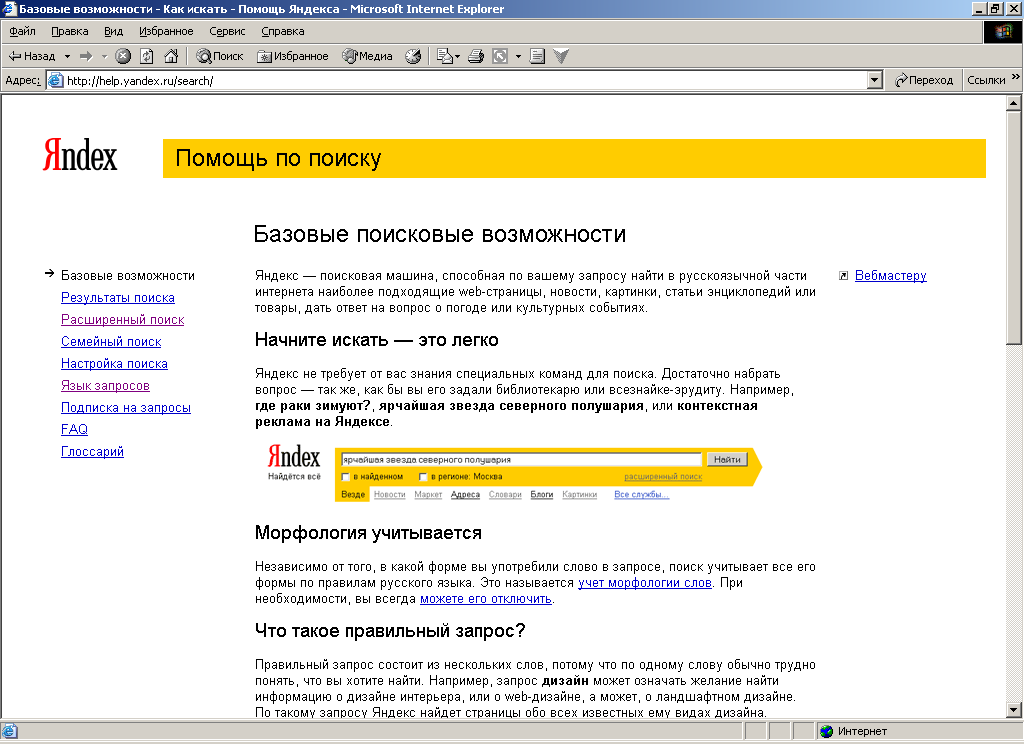Click the Начните искать — это легко heading
This screenshot has height=744, width=1024.
click(x=377, y=340)
